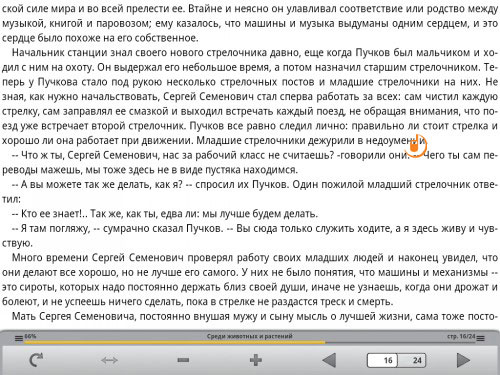Click the current page number field 16
This screenshot has width=500, height=375.
(x=382, y=360)
